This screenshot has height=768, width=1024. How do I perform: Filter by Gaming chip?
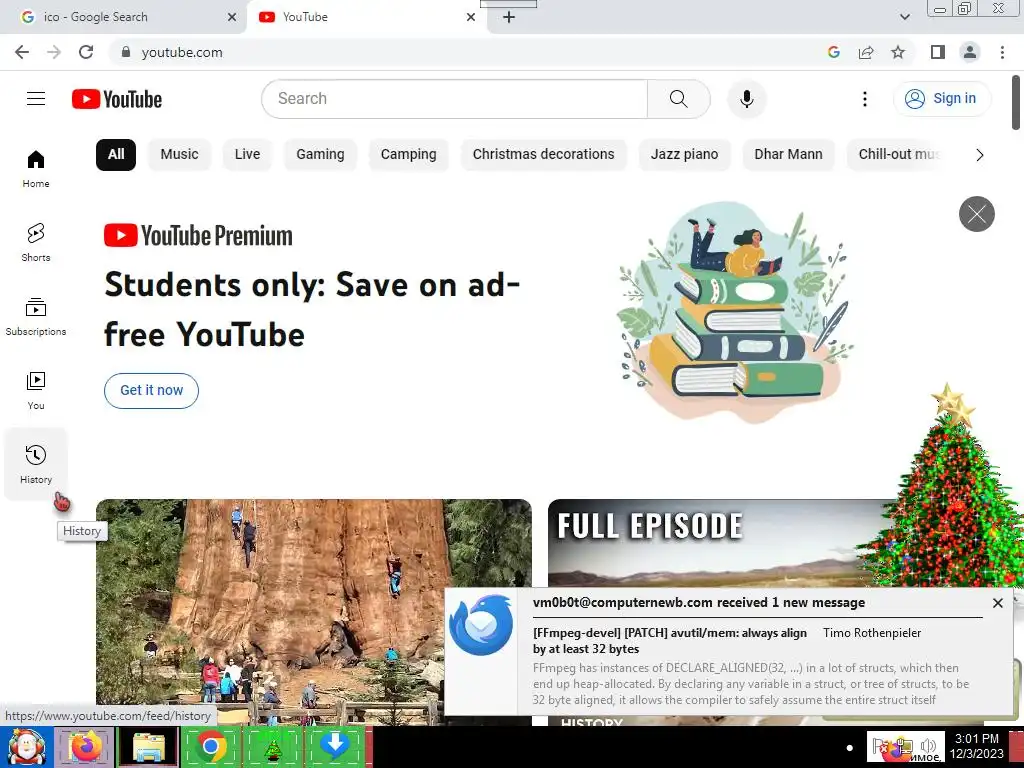(320, 155)
